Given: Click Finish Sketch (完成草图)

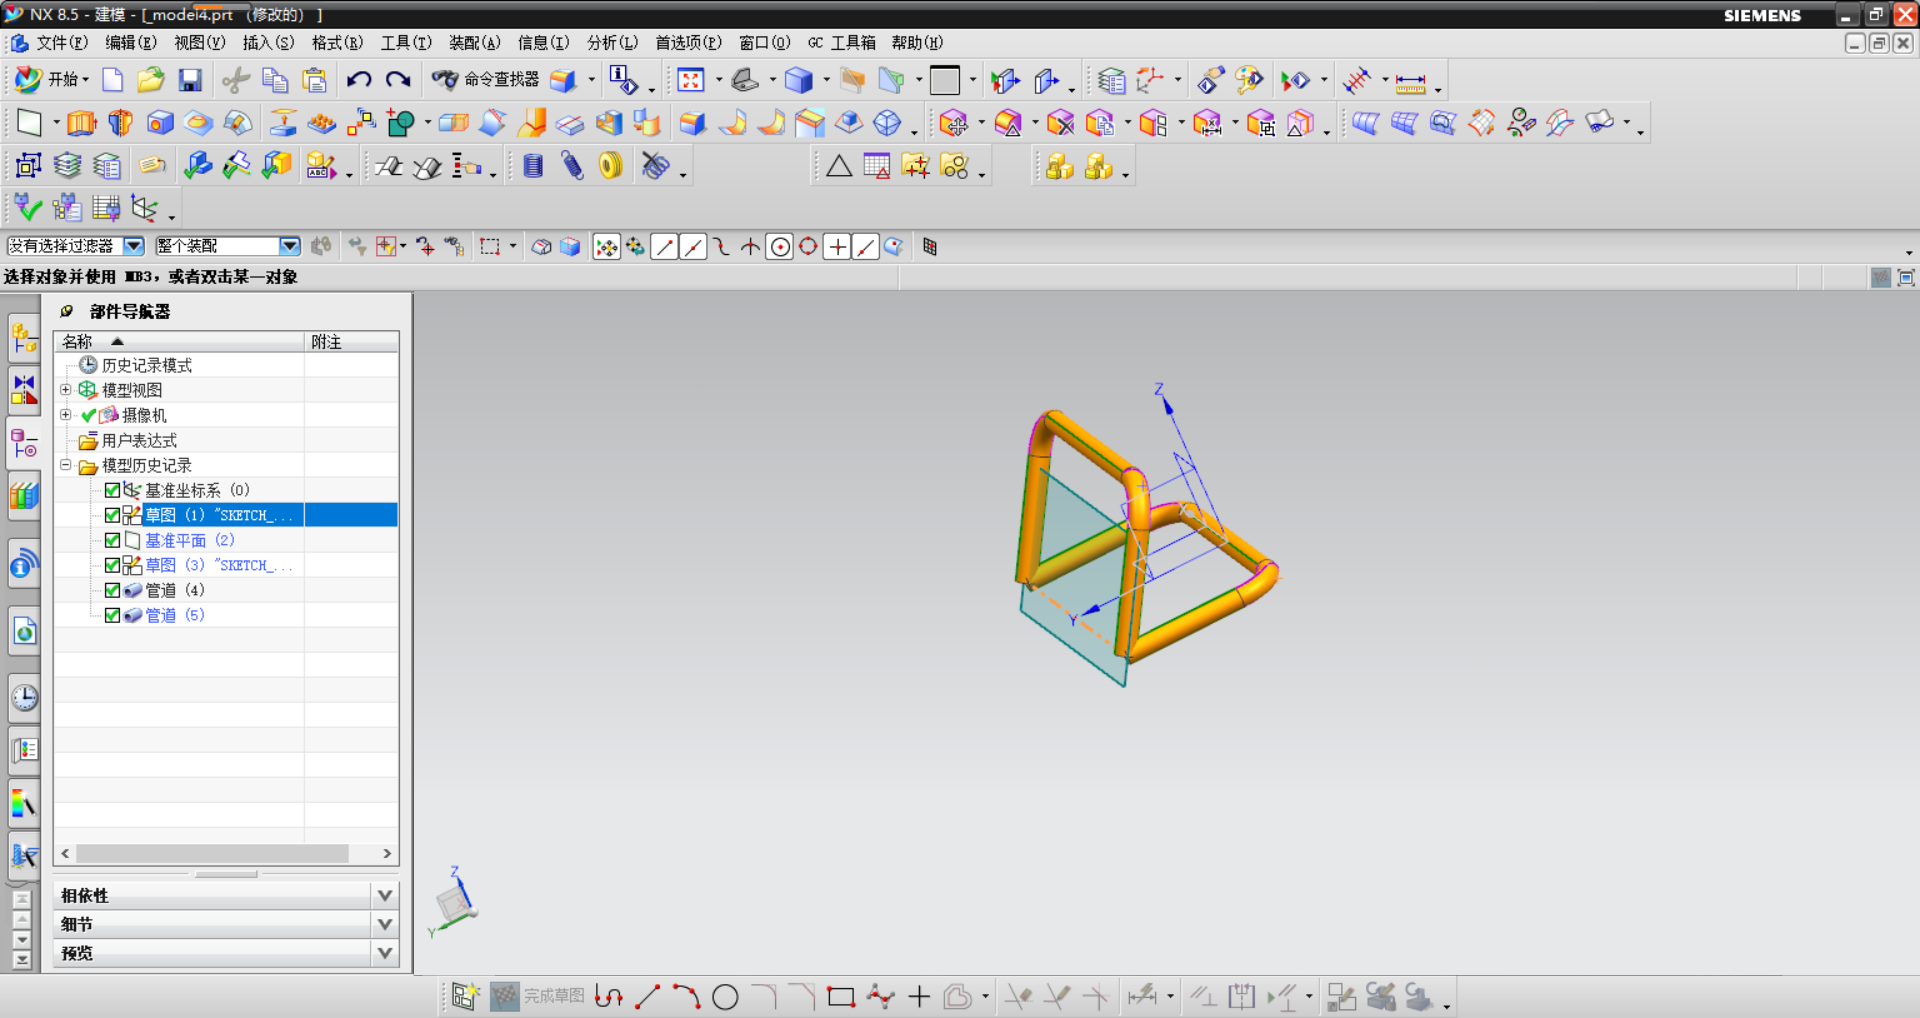Looking at the screenshot, I should tap(538, 996).
